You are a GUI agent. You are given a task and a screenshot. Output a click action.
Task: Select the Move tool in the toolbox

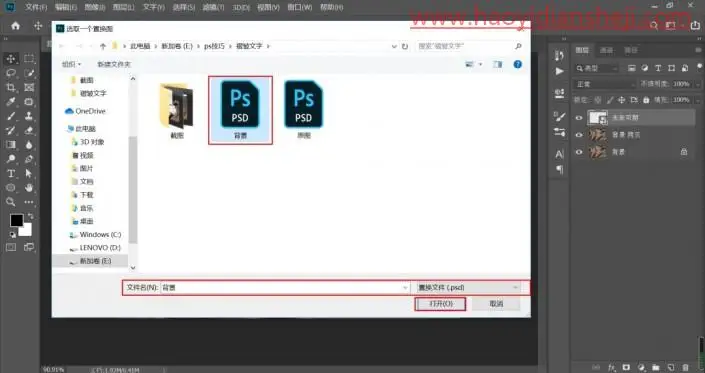11,58
